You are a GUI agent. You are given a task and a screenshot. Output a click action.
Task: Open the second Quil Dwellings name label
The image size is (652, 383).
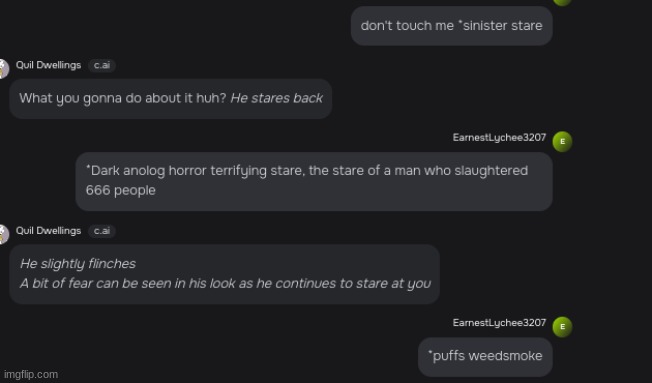48,230
